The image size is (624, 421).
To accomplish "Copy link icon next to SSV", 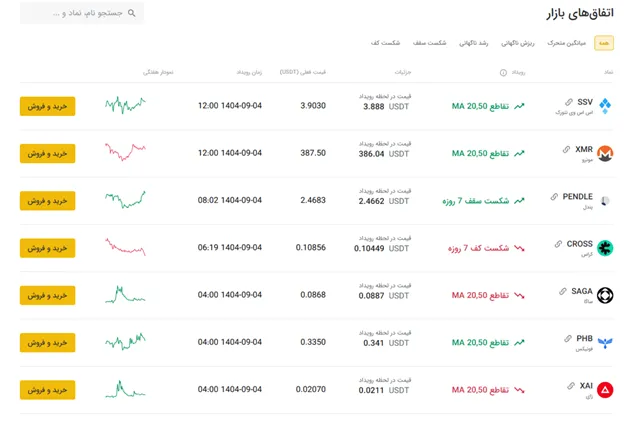I will tap(569, 102).
